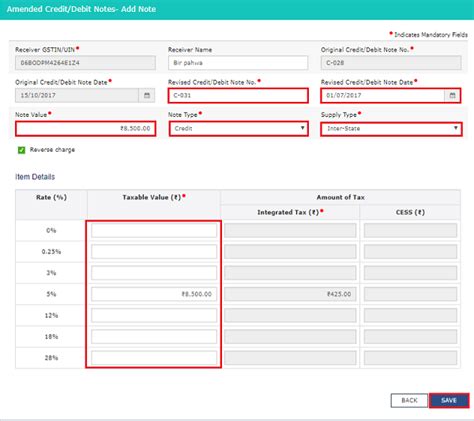Image resolution: width=474 pixels, height=421 pixels.
Task: Click the 28% rate label
Action: pos(51,358)
